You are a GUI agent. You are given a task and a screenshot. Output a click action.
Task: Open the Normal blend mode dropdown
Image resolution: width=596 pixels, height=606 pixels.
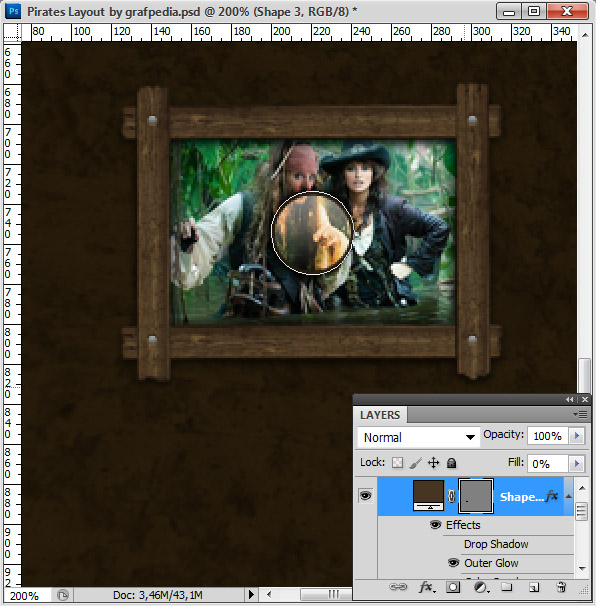419,437
